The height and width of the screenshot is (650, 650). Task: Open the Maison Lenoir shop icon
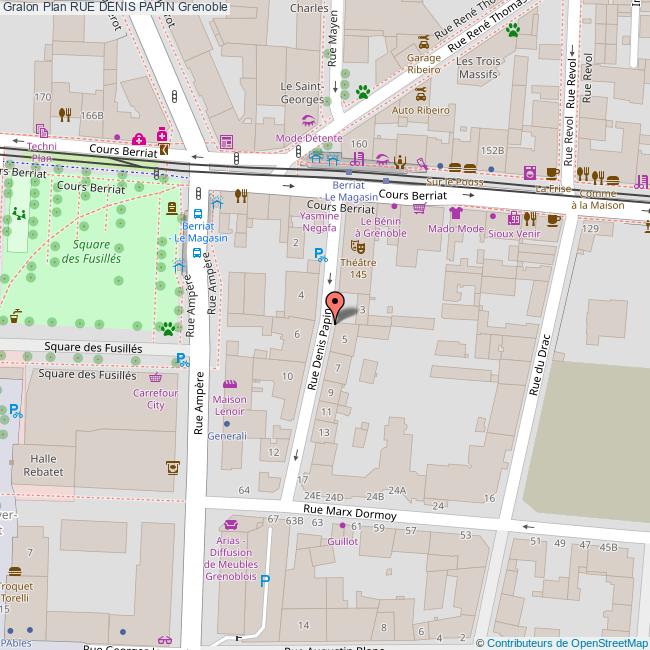(230, 385)
